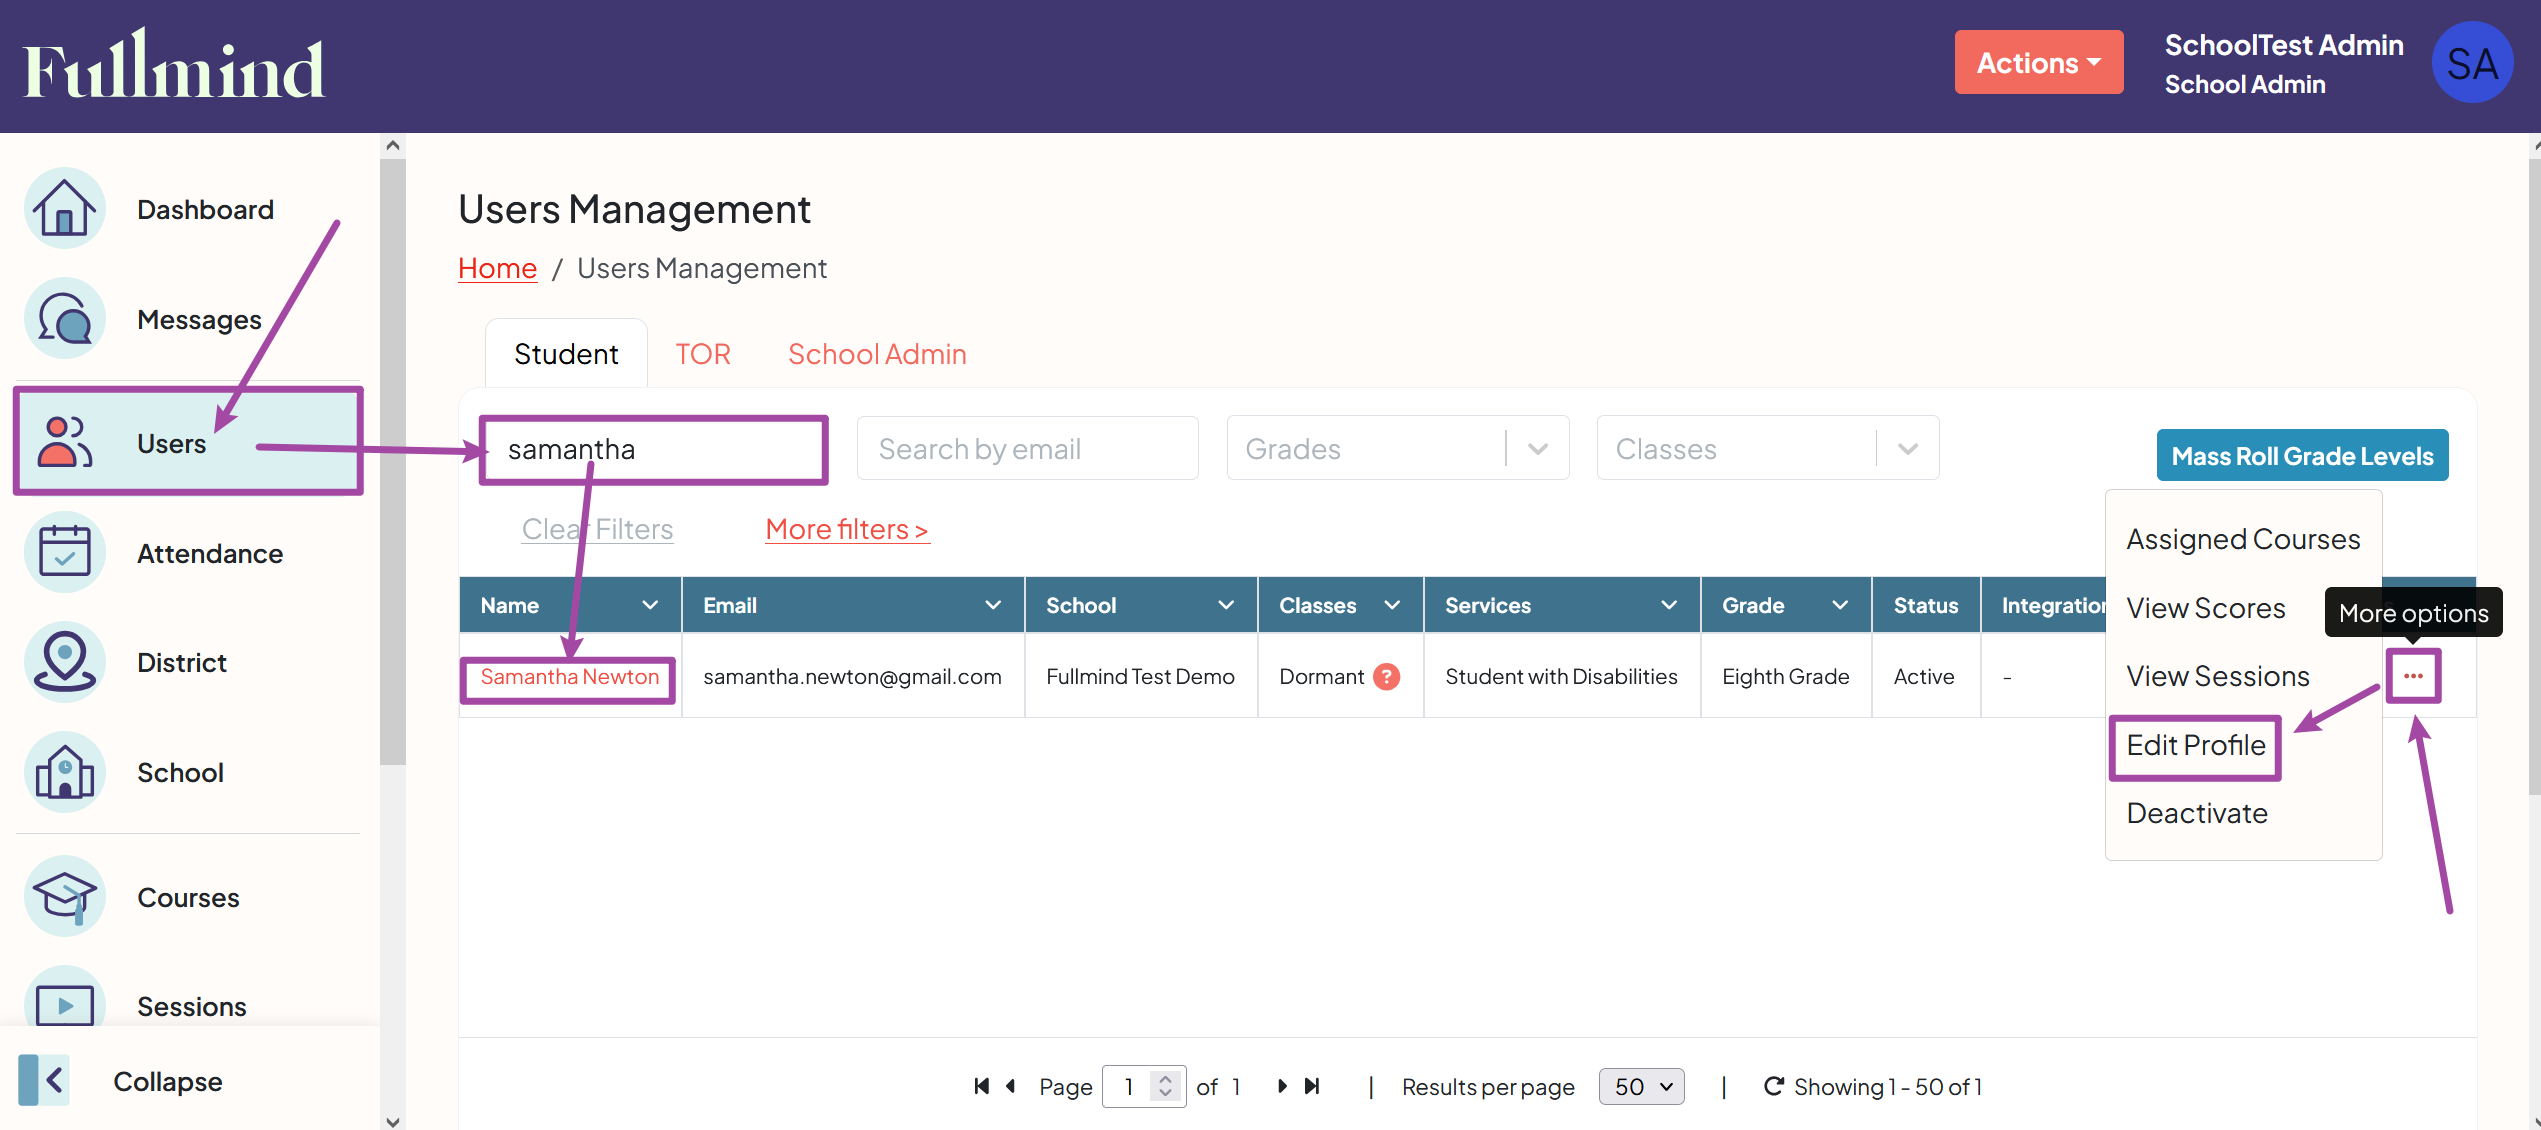Viewport: 2541px width, 1130px height.
Task: Open Courses via the graduation cap icon
Action: tap(63, 897)
